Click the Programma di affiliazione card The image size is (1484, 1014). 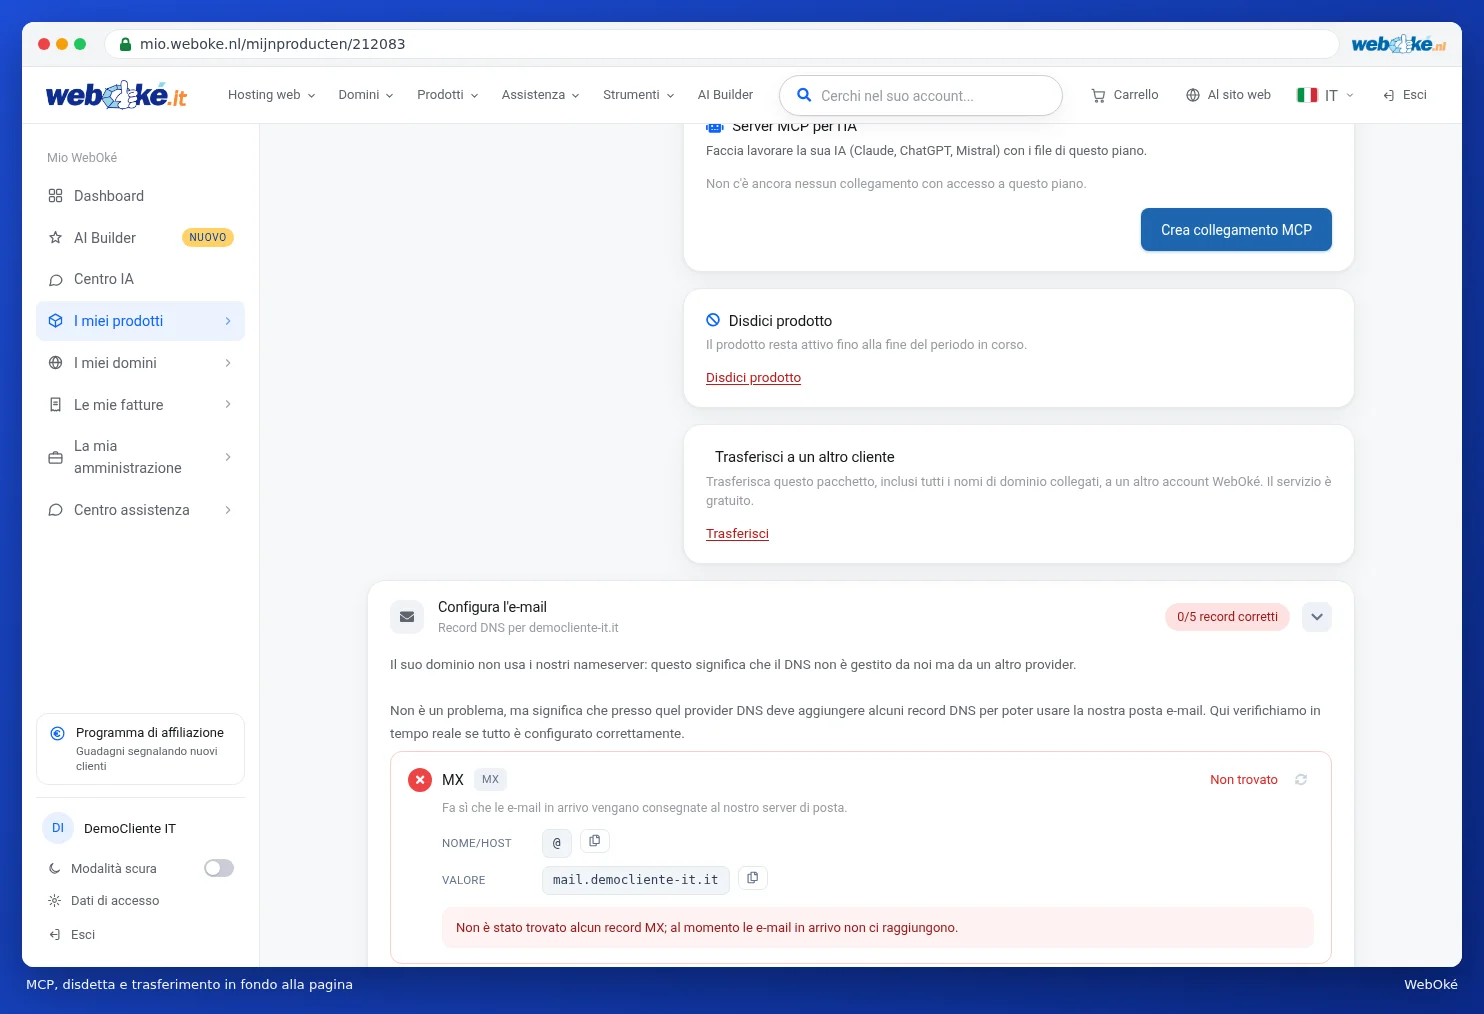point(141,749)
